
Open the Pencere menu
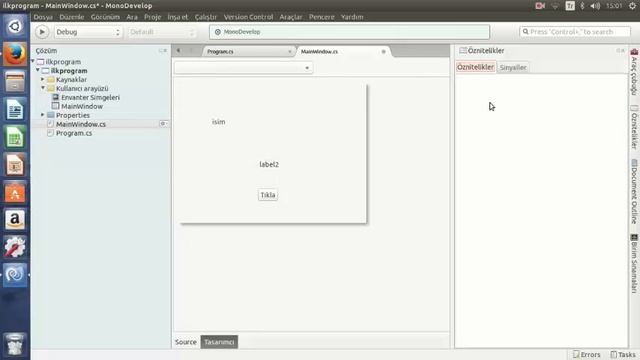pos(321,17)
